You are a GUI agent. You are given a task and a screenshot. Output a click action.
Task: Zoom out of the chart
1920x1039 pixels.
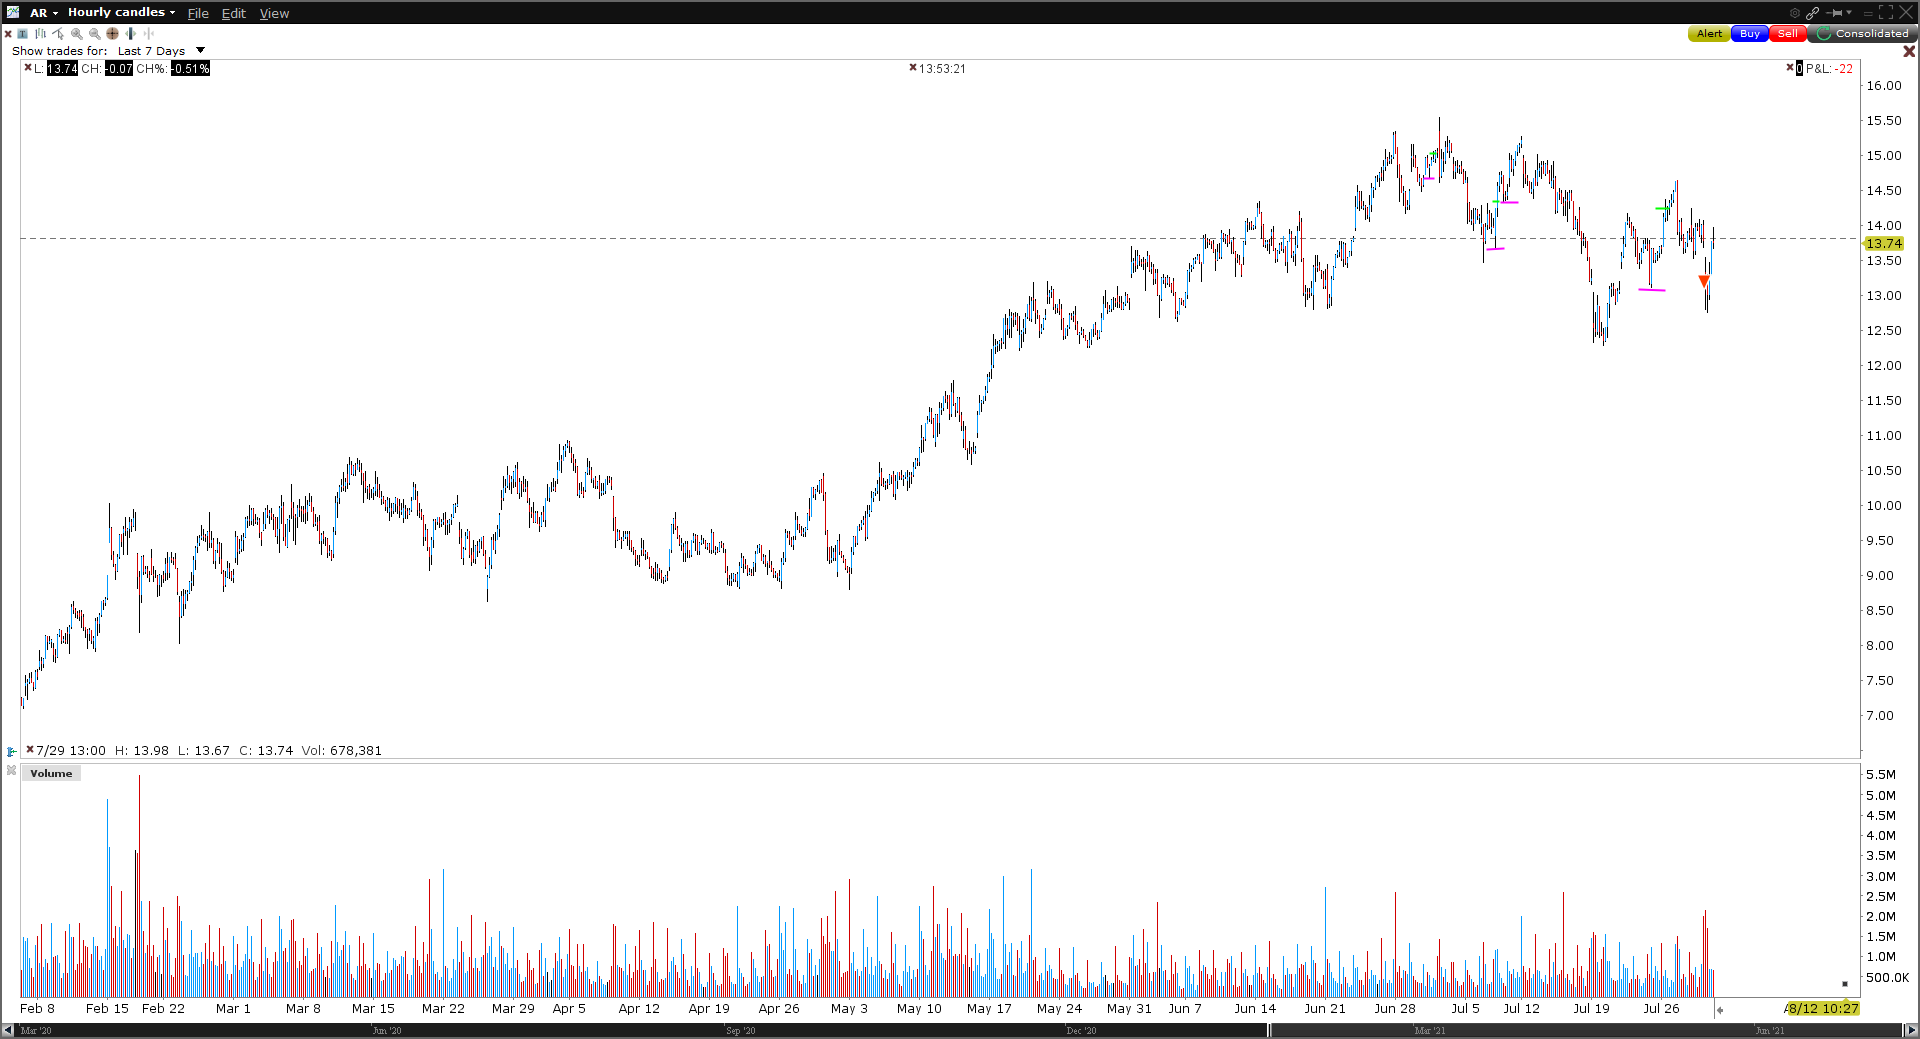pyautogui.click(x=95, y=34)
